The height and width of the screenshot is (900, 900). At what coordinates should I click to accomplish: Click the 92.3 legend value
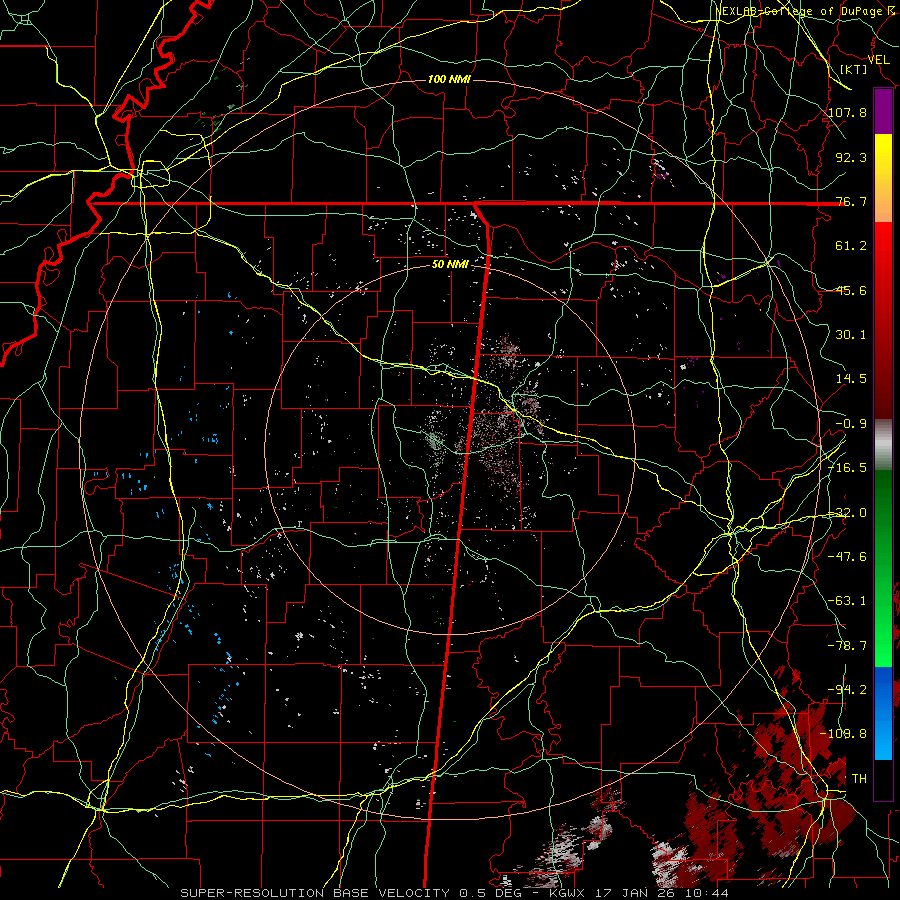(x=851, y=157)
